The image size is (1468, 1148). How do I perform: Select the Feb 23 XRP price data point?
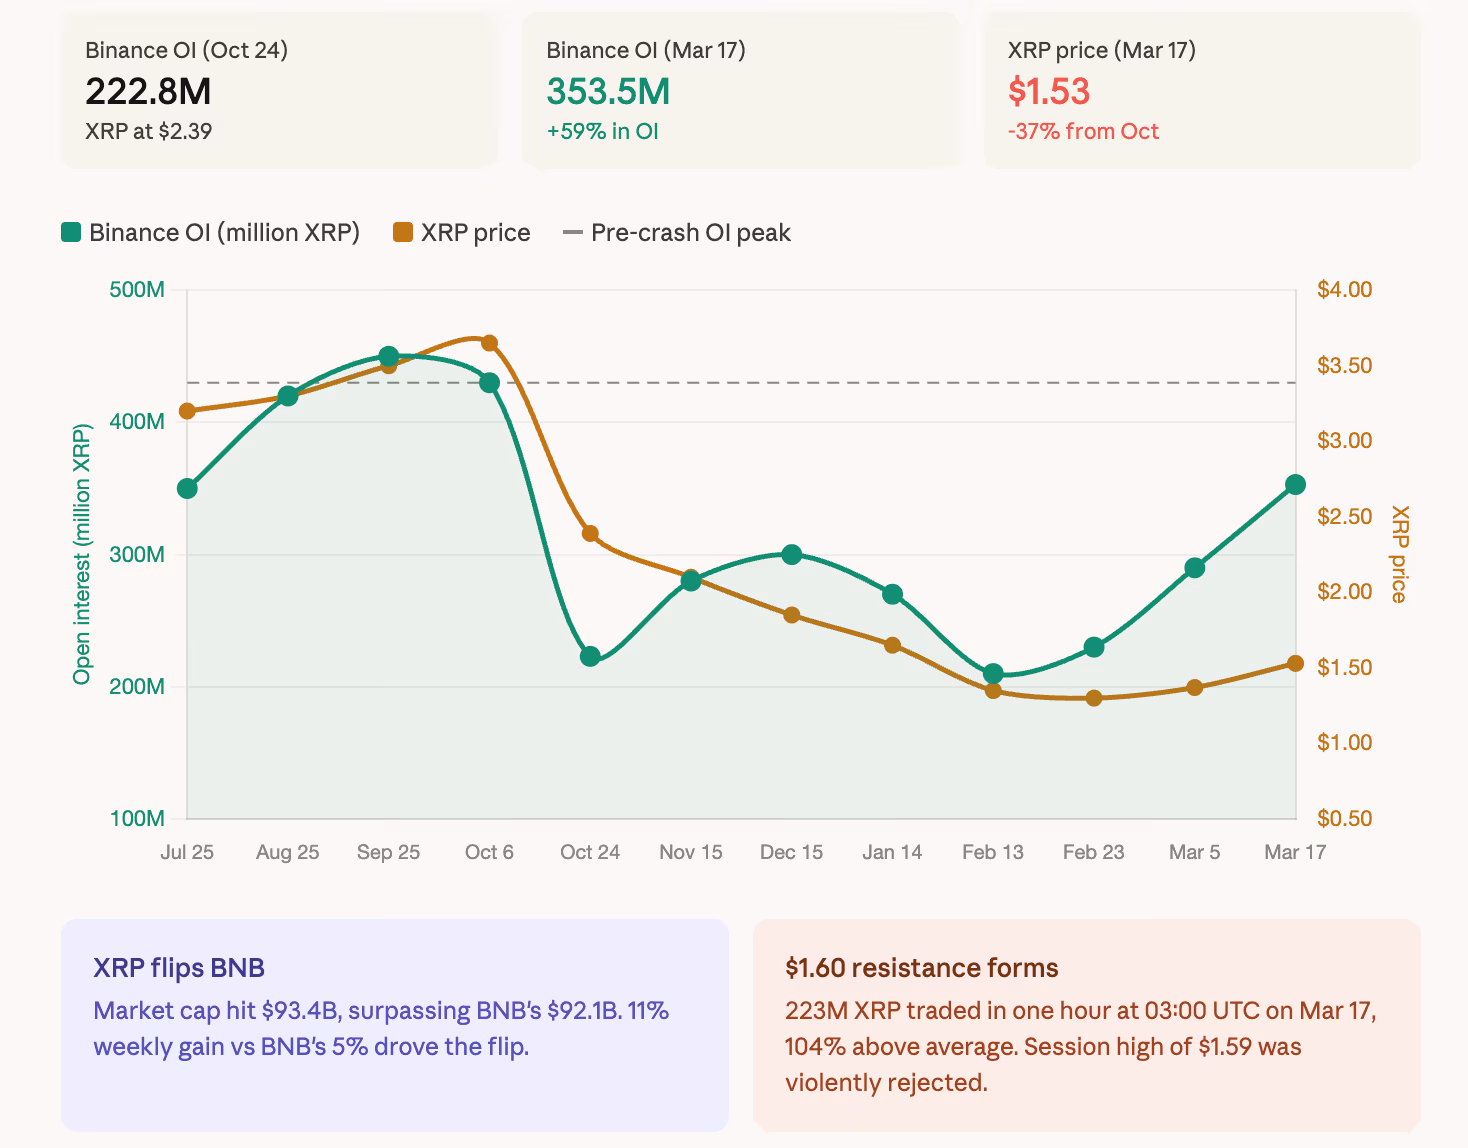tap(1094, 698)
